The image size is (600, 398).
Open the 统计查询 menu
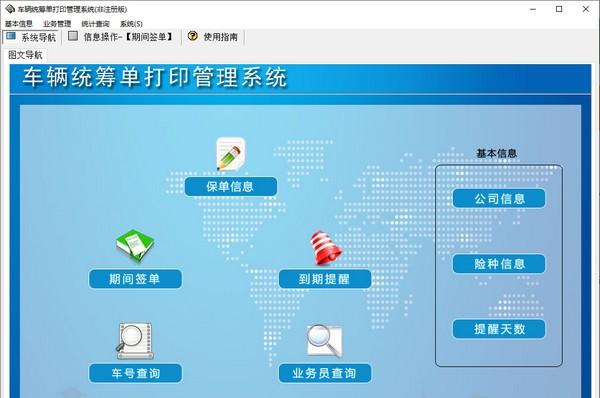click(x=95, y=24)
